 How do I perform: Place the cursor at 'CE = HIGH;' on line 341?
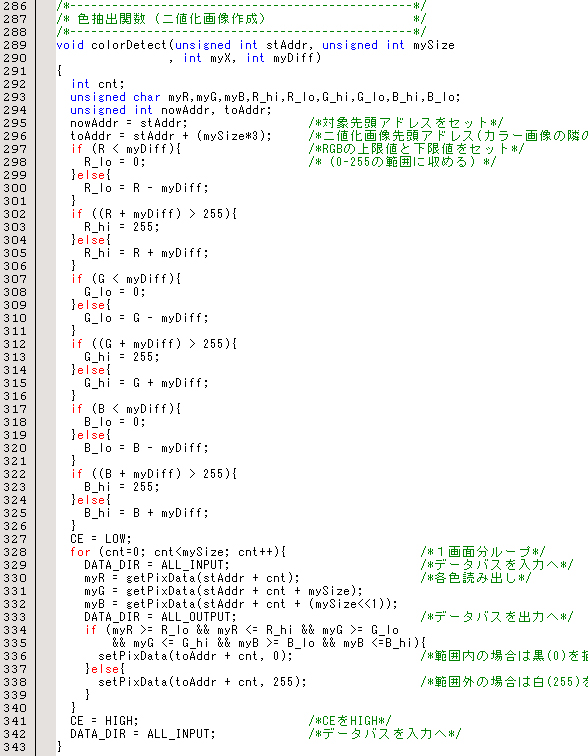pyautogui.click(x=104, y=722)
